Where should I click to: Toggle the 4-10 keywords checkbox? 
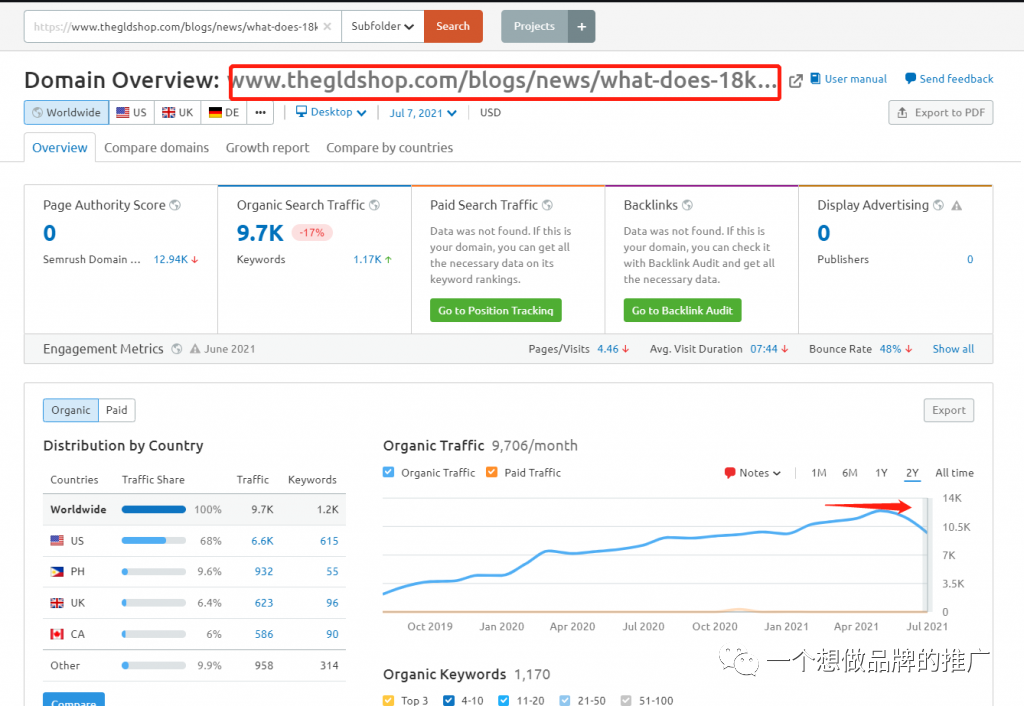[449, 700]
